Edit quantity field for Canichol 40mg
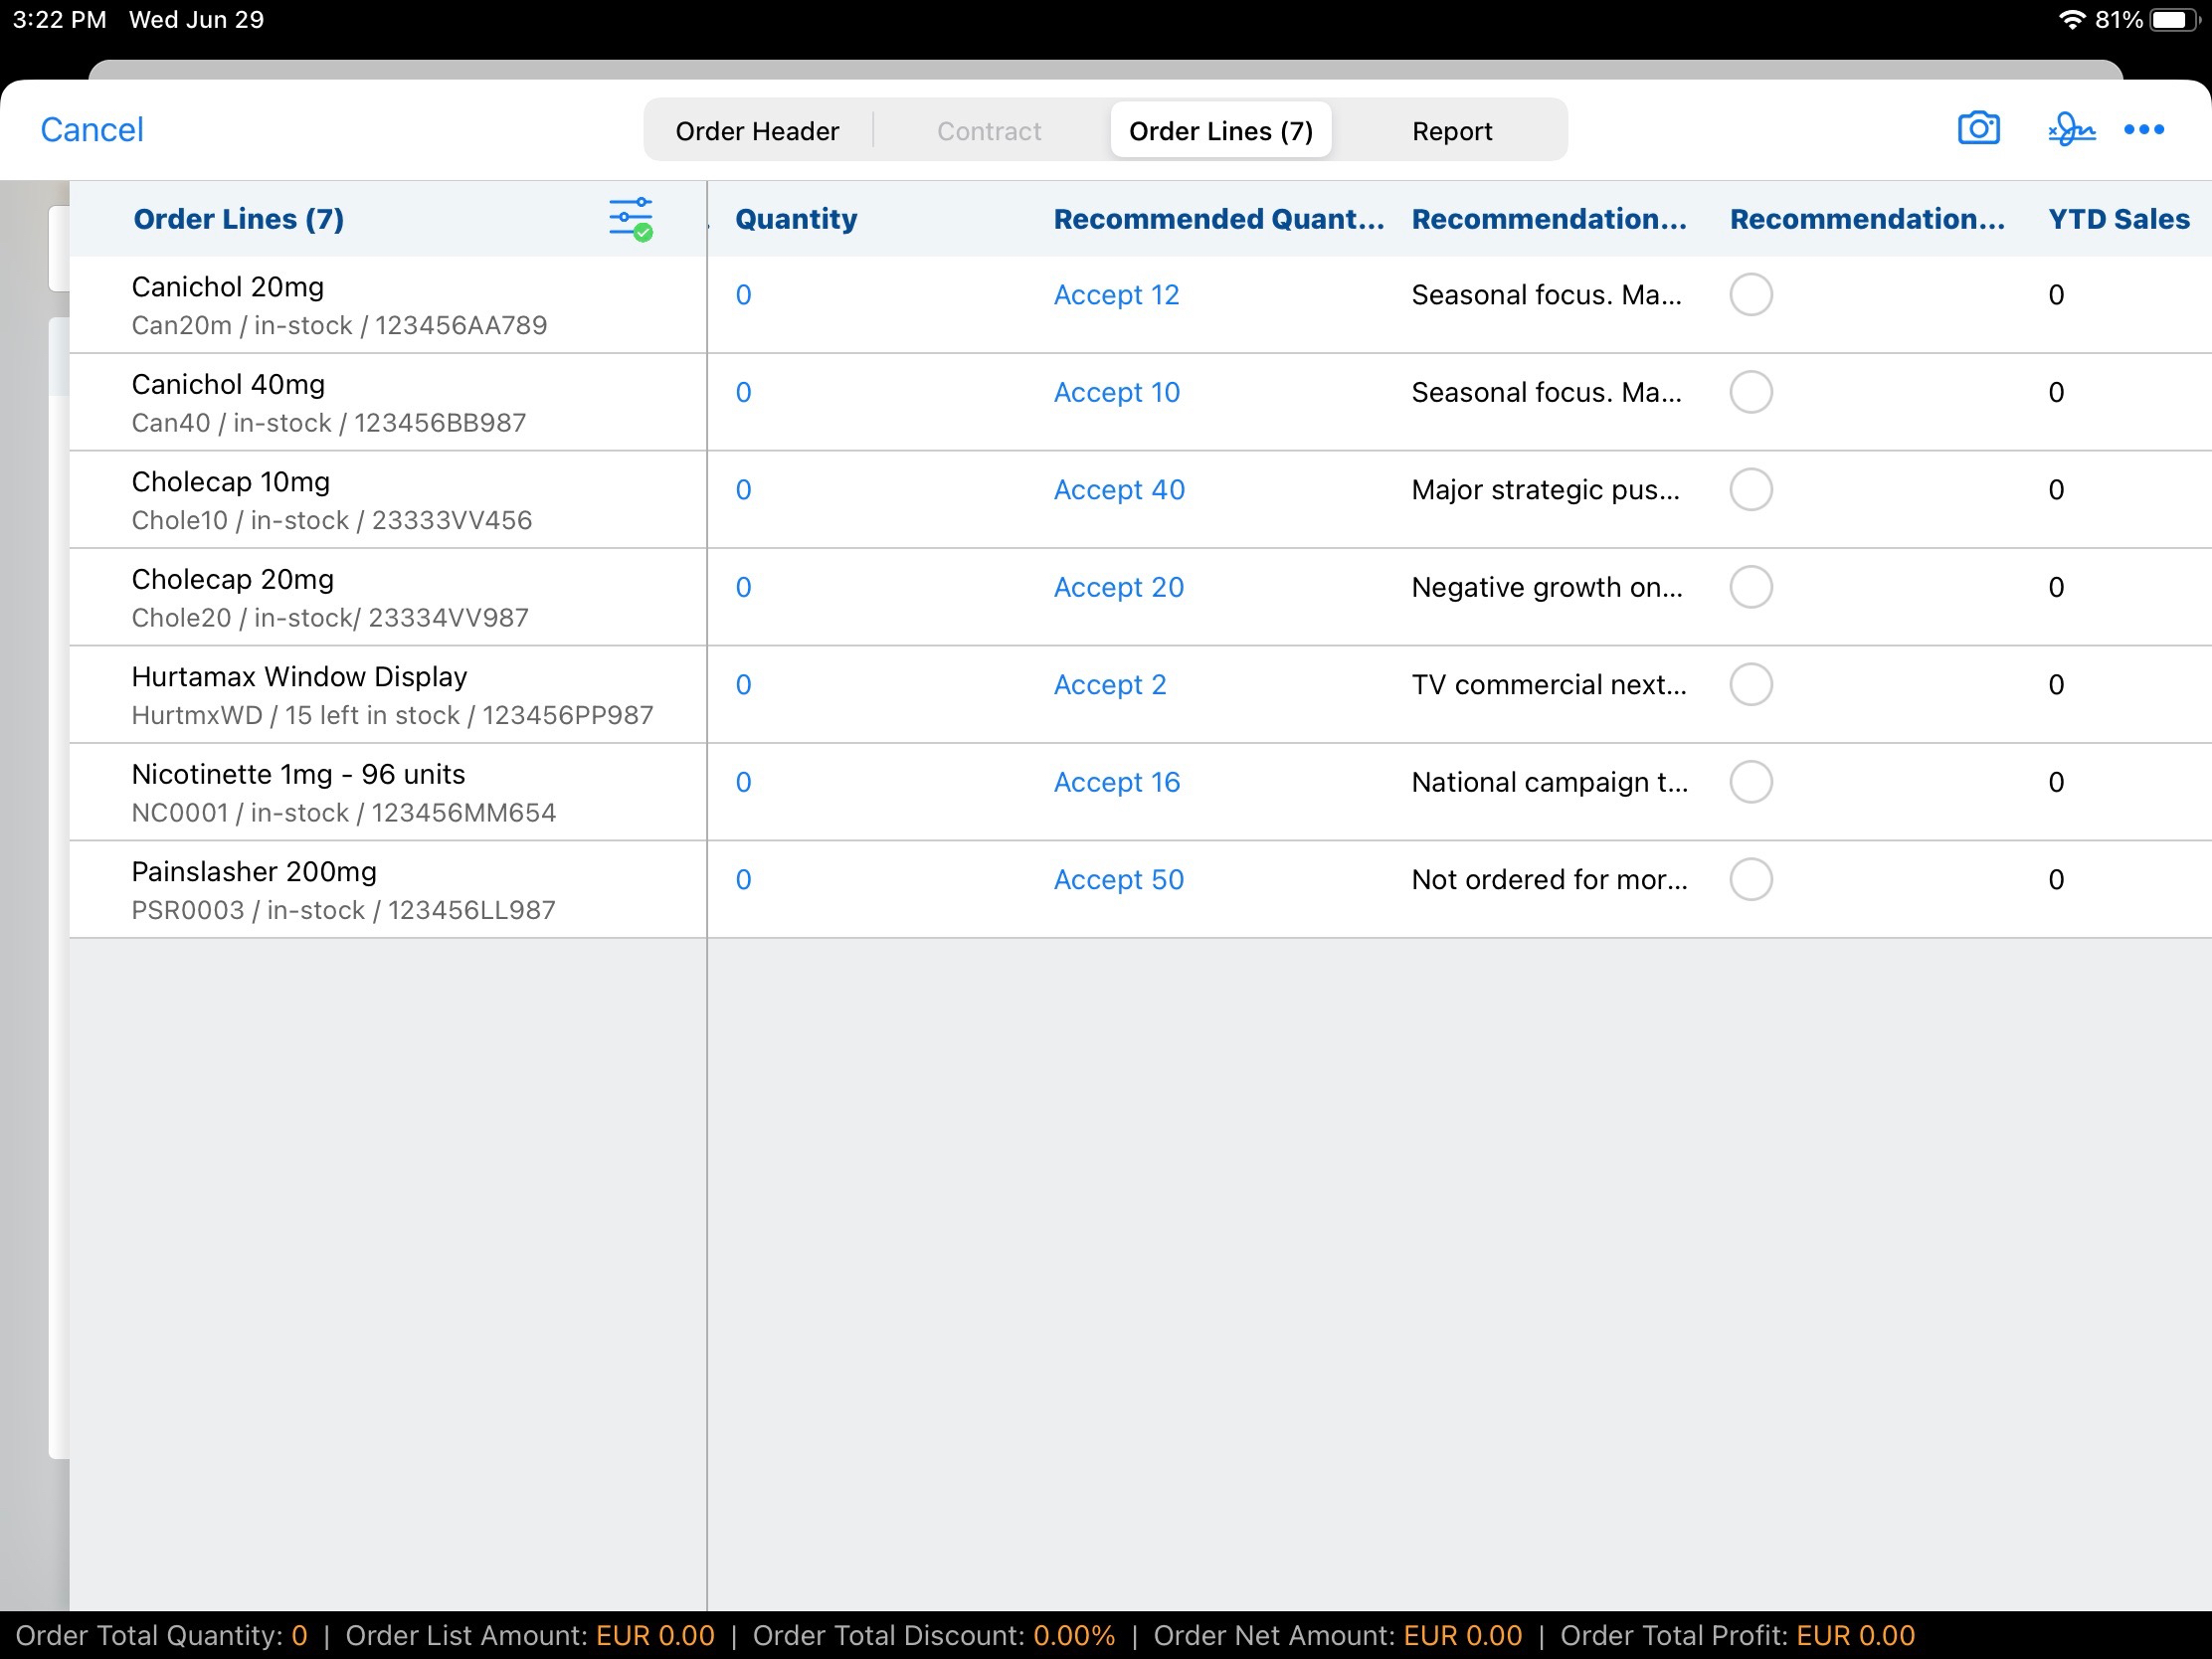Screen dimensions: 2212x1659 [x=743, y=392]
